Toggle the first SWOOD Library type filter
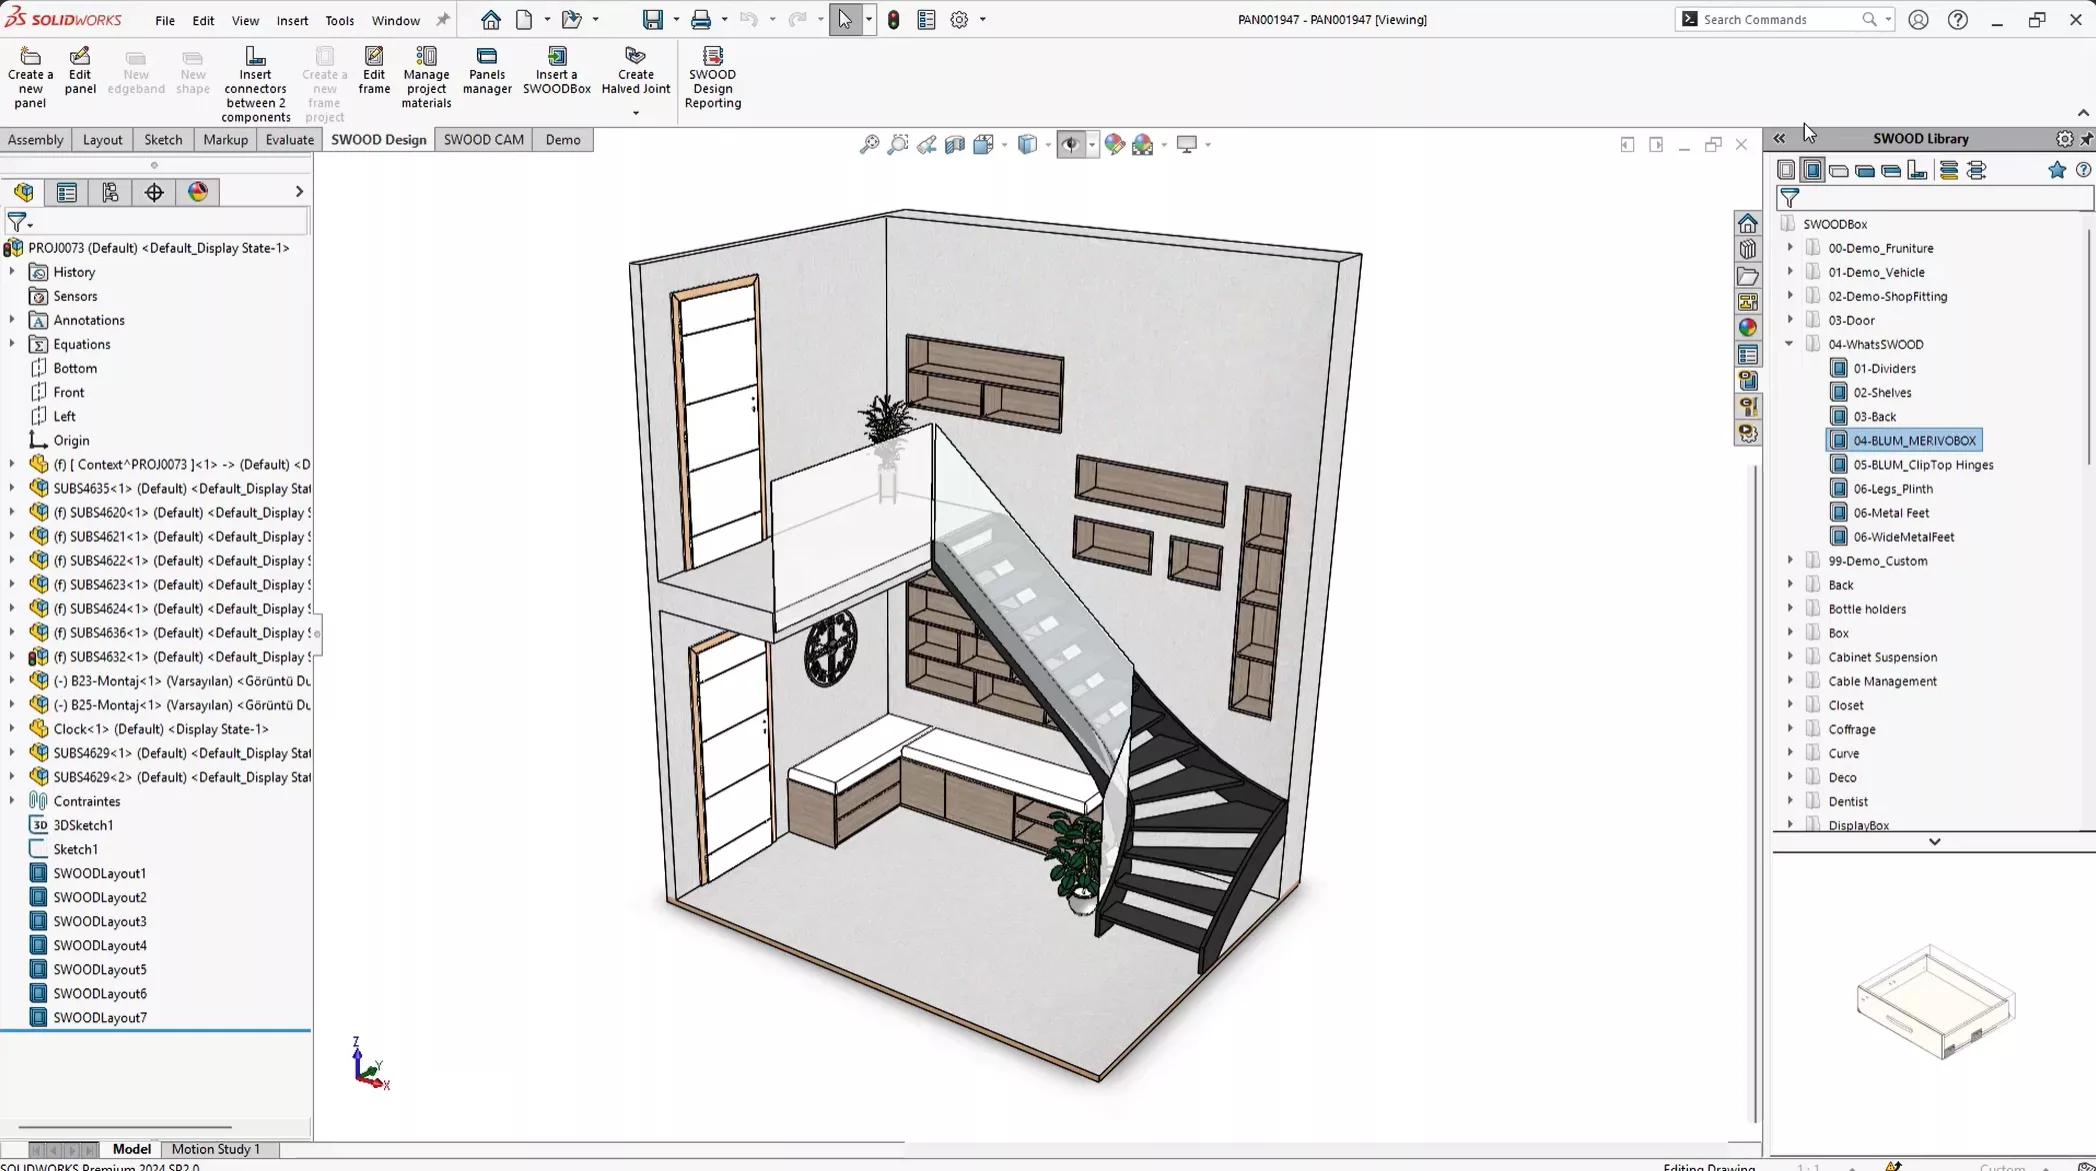 [x=1786, y=170]
